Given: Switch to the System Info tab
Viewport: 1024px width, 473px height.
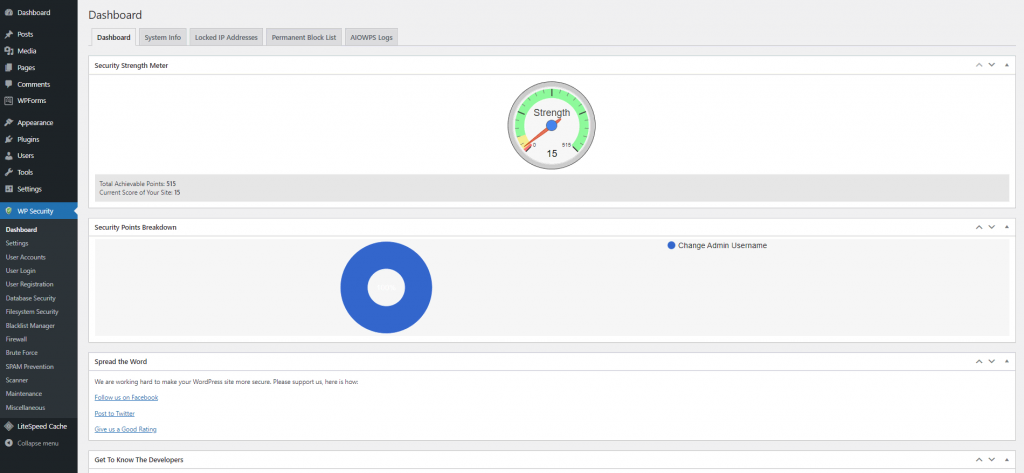Looking at the screenshot, I should point(162,37).
